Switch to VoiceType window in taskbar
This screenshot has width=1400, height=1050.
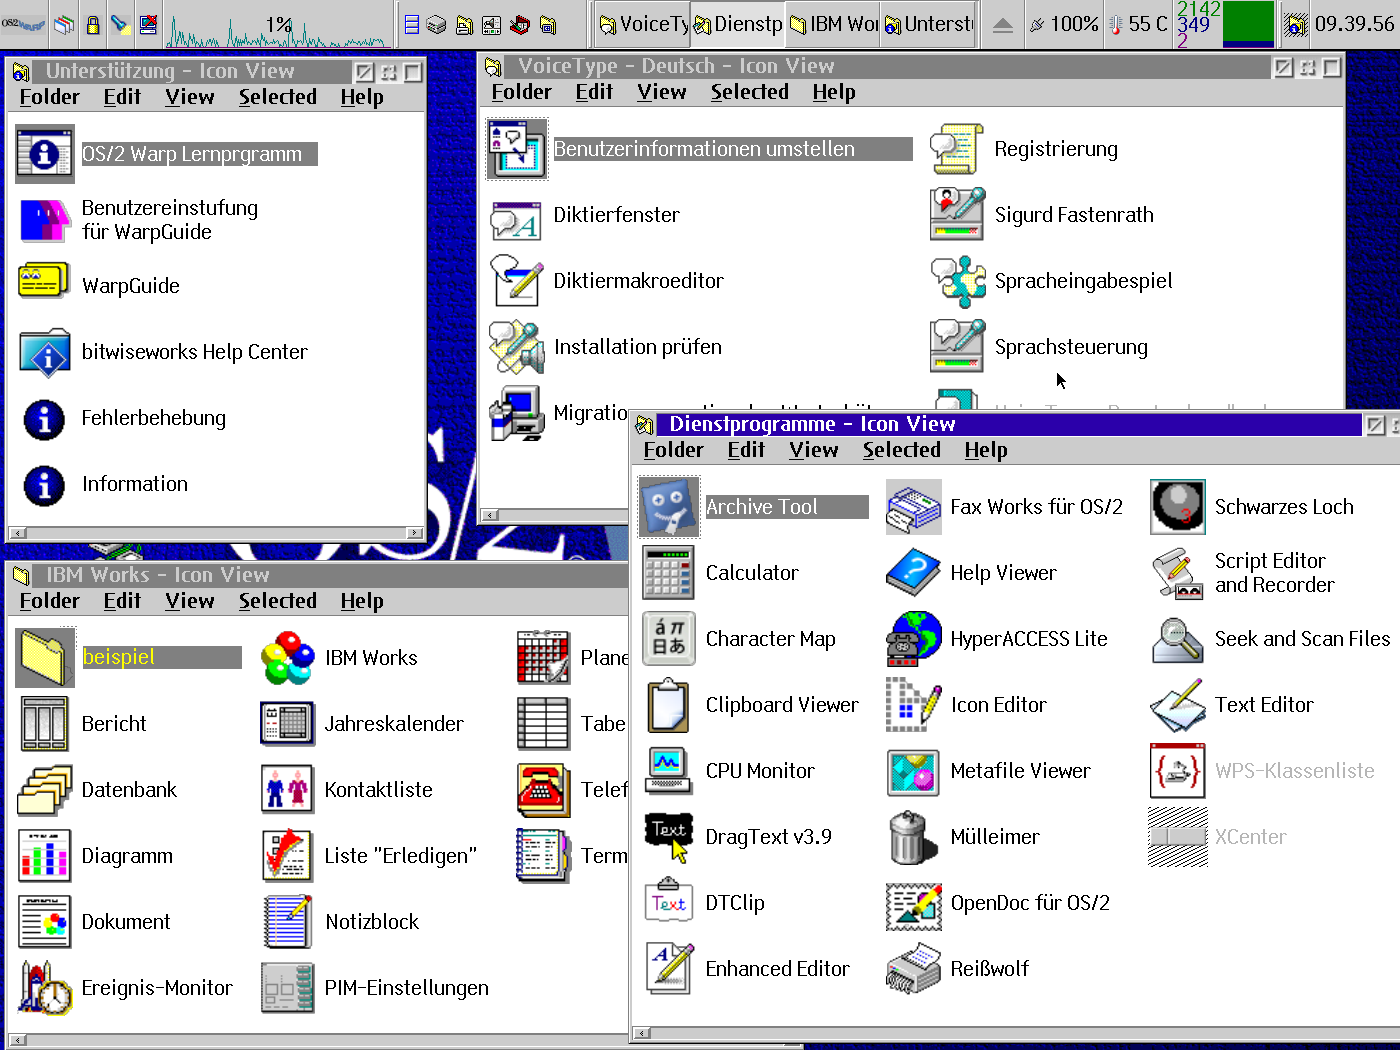coord(643,24)
